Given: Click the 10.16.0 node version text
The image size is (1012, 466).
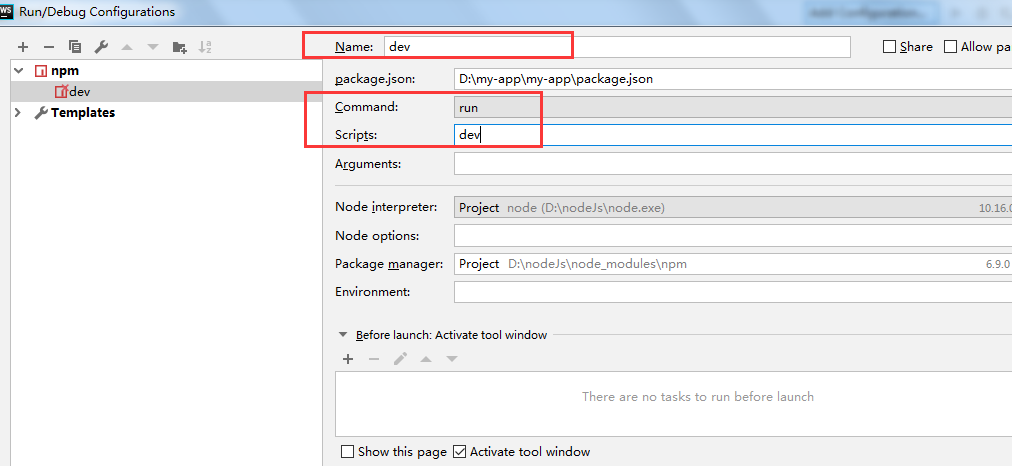Looking at the screenshot, I should click(995, 208).
